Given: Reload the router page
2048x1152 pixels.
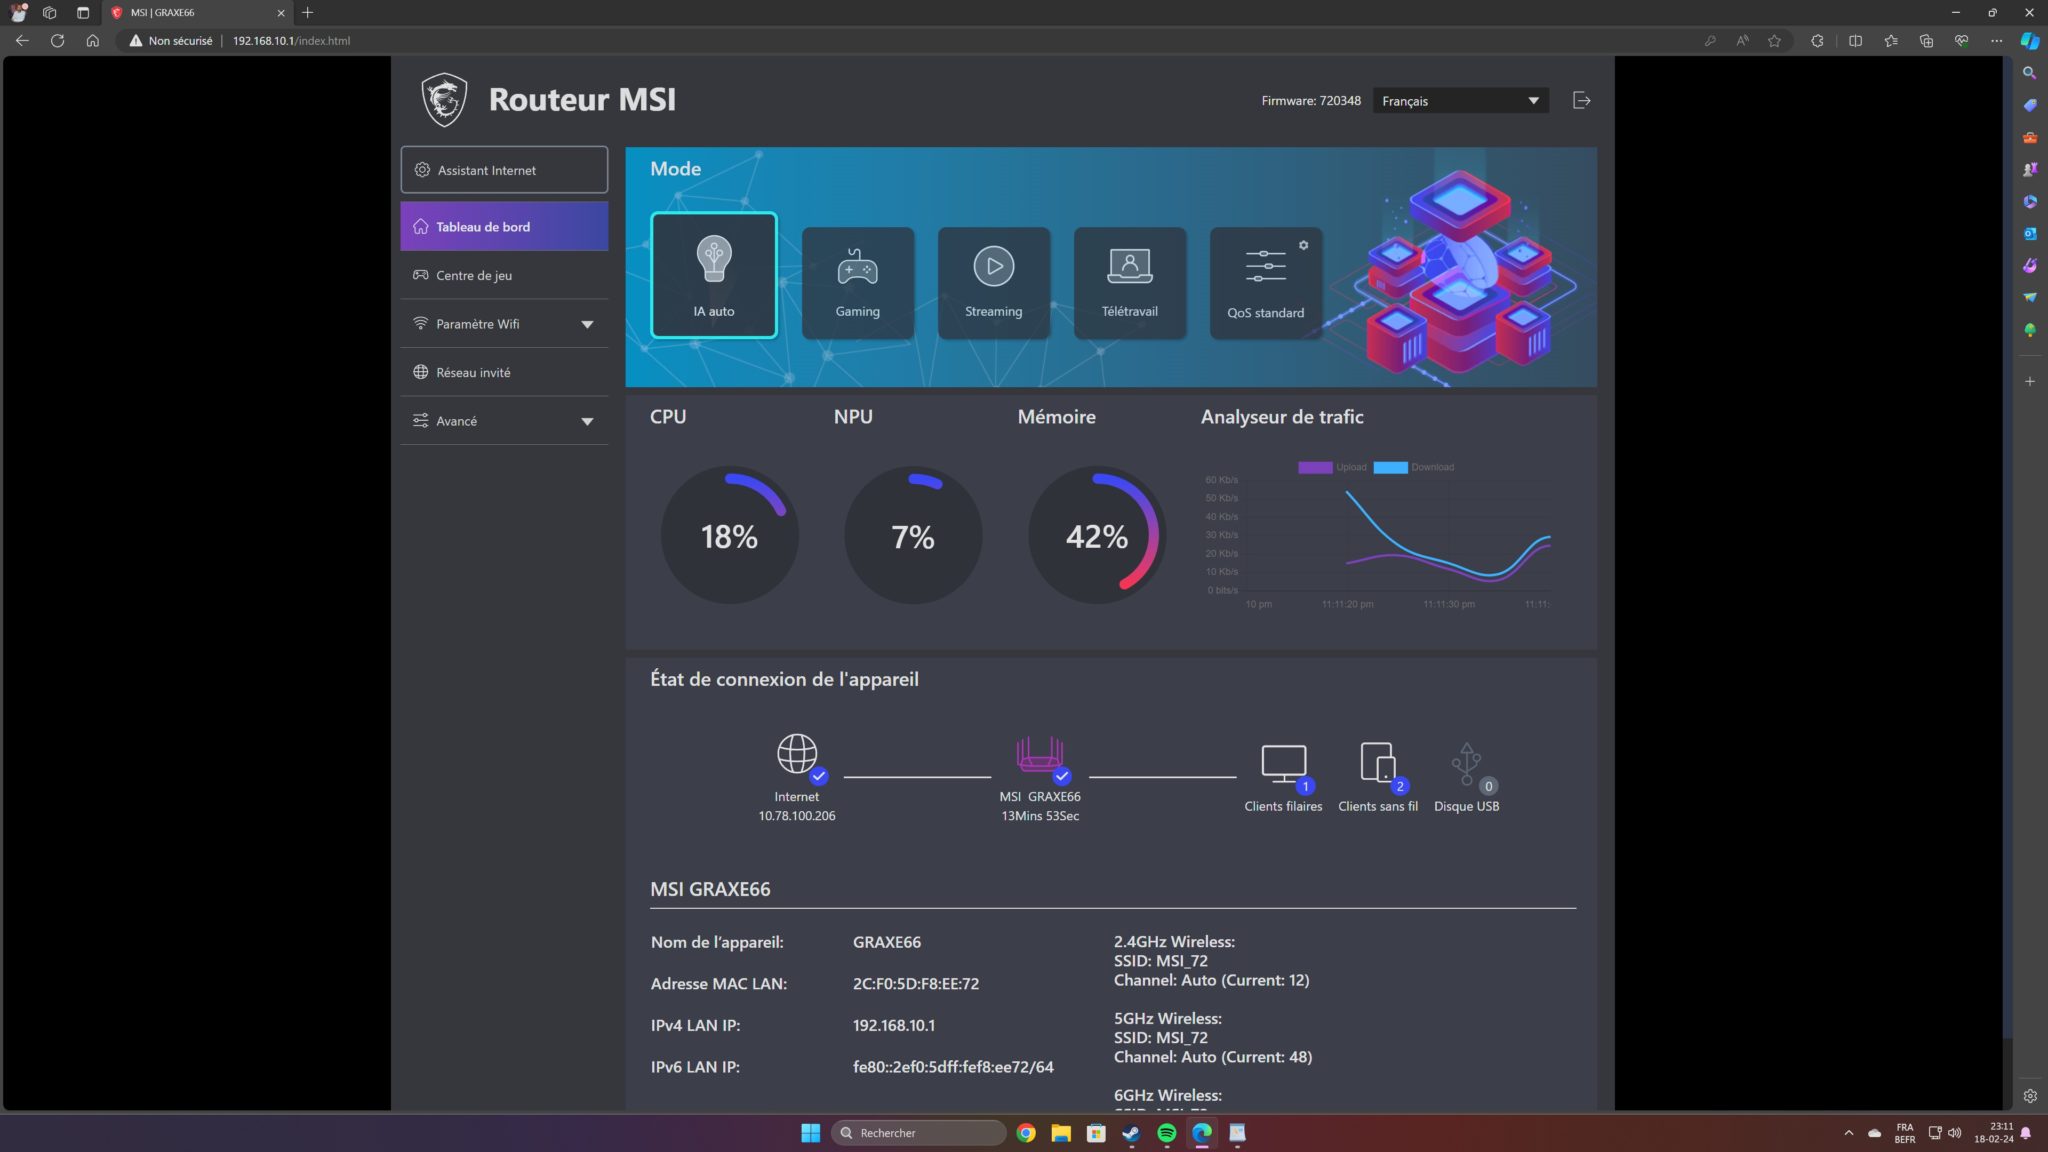Looking at the screenshot, I should point(57,41).
